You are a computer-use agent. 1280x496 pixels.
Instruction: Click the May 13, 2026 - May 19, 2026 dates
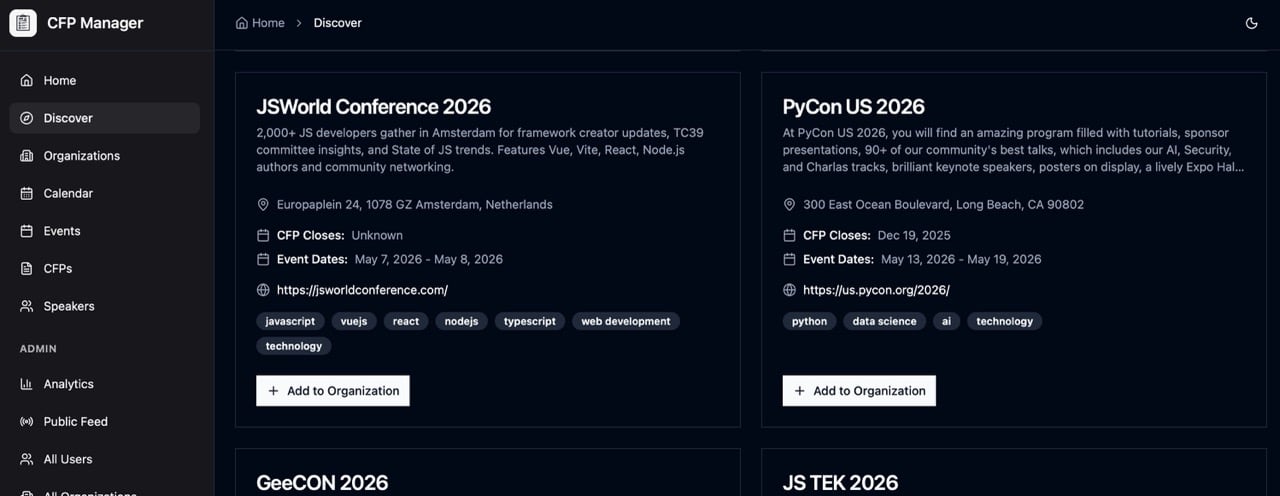(961, 259)
